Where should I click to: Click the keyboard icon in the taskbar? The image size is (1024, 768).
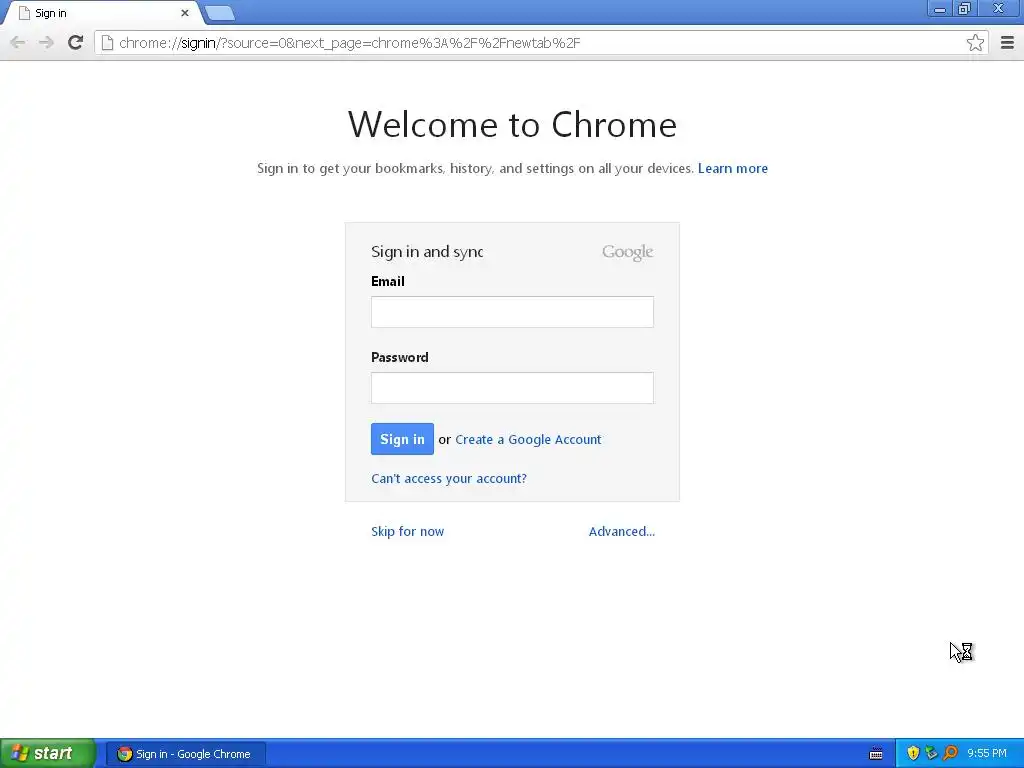point(876,754)
